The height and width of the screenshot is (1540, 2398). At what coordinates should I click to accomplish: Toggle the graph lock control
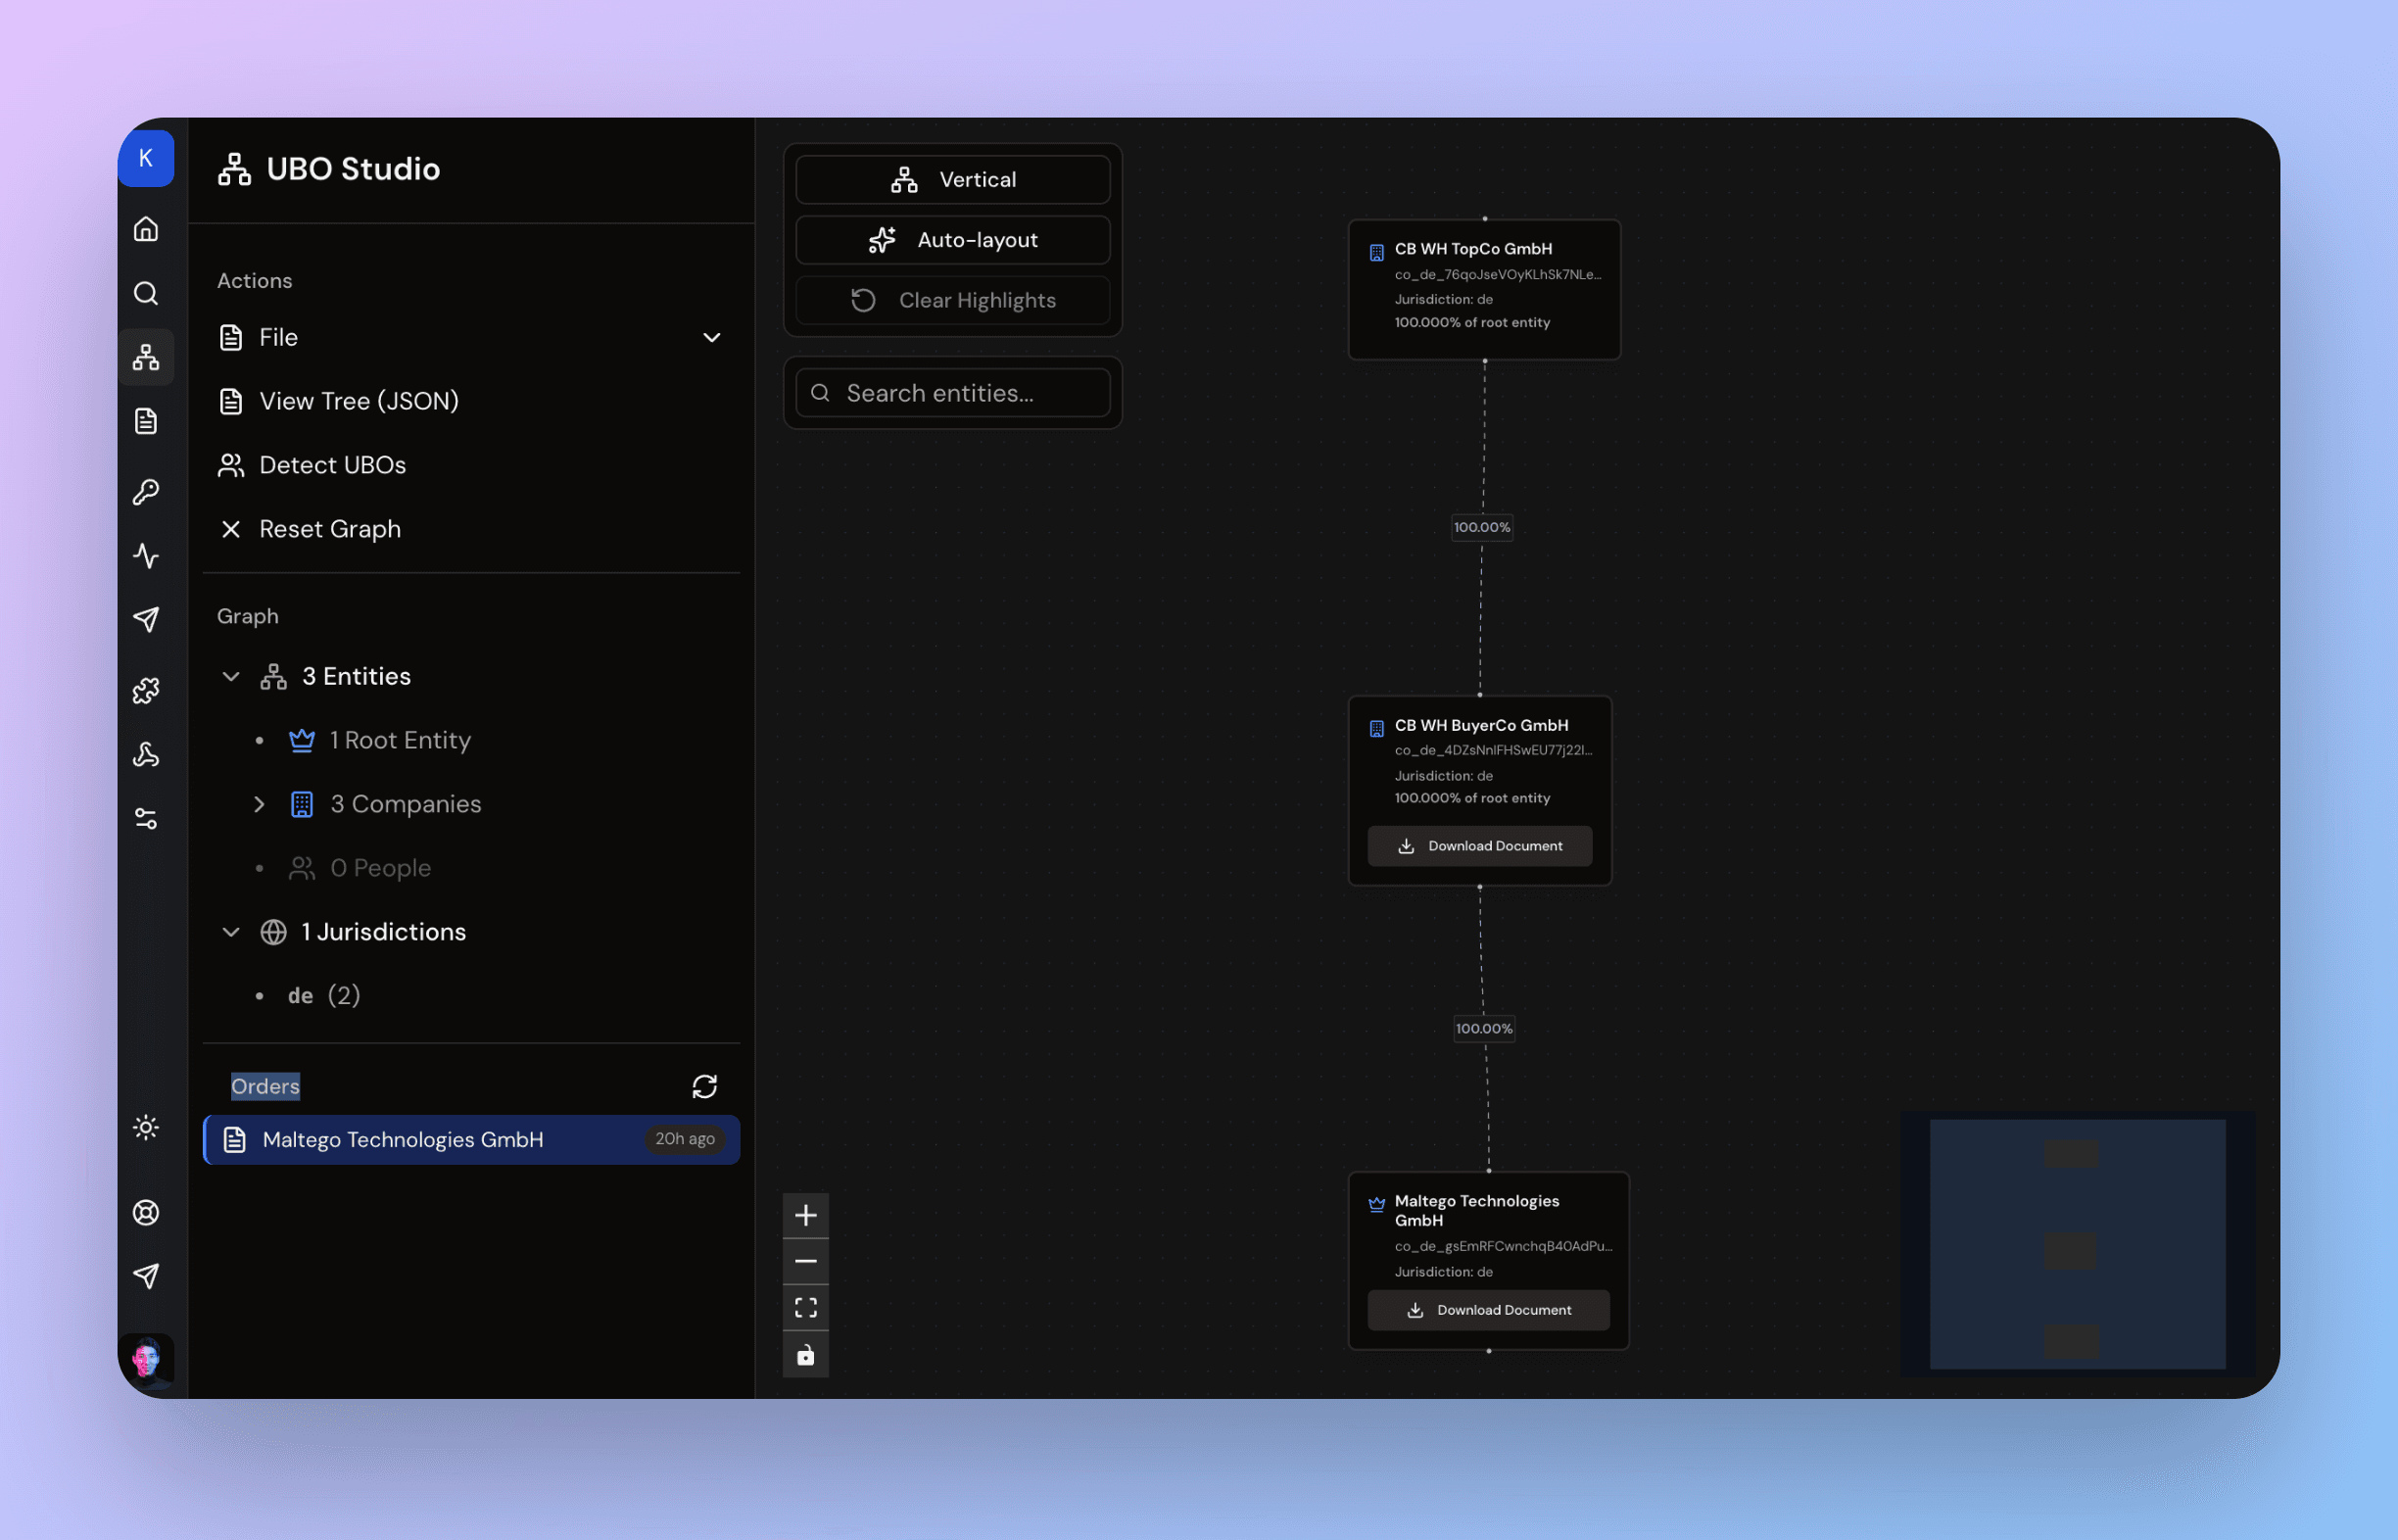click(x=805, y=1354)
